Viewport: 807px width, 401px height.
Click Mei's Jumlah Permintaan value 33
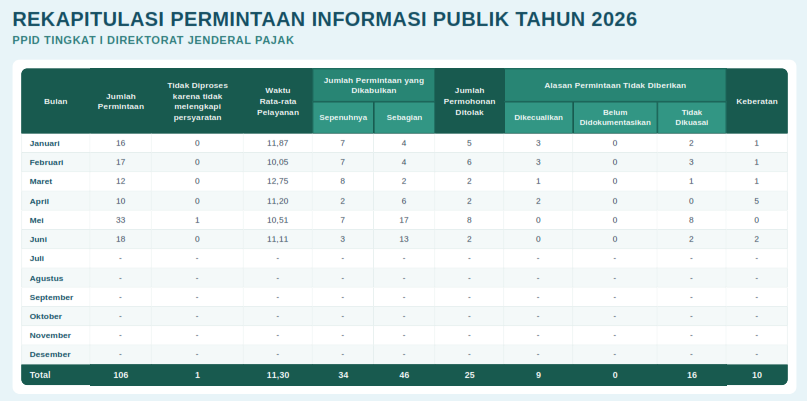point(121,220)
